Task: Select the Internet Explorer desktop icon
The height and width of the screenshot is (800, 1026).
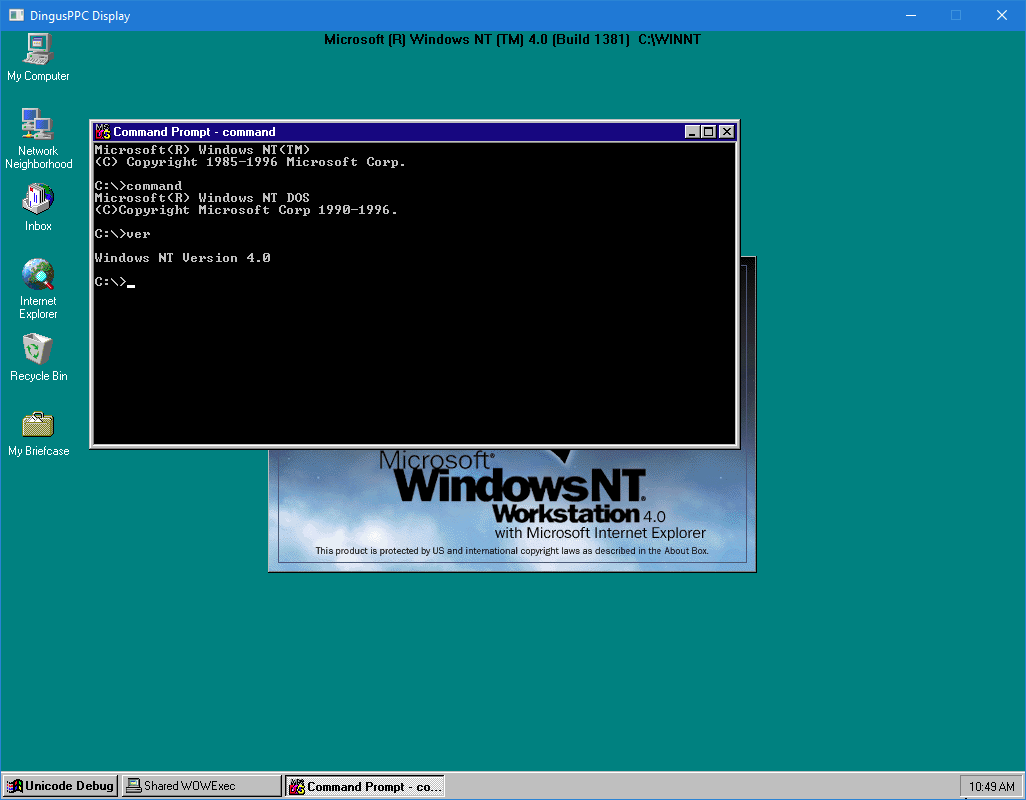Action: (38, 288)
